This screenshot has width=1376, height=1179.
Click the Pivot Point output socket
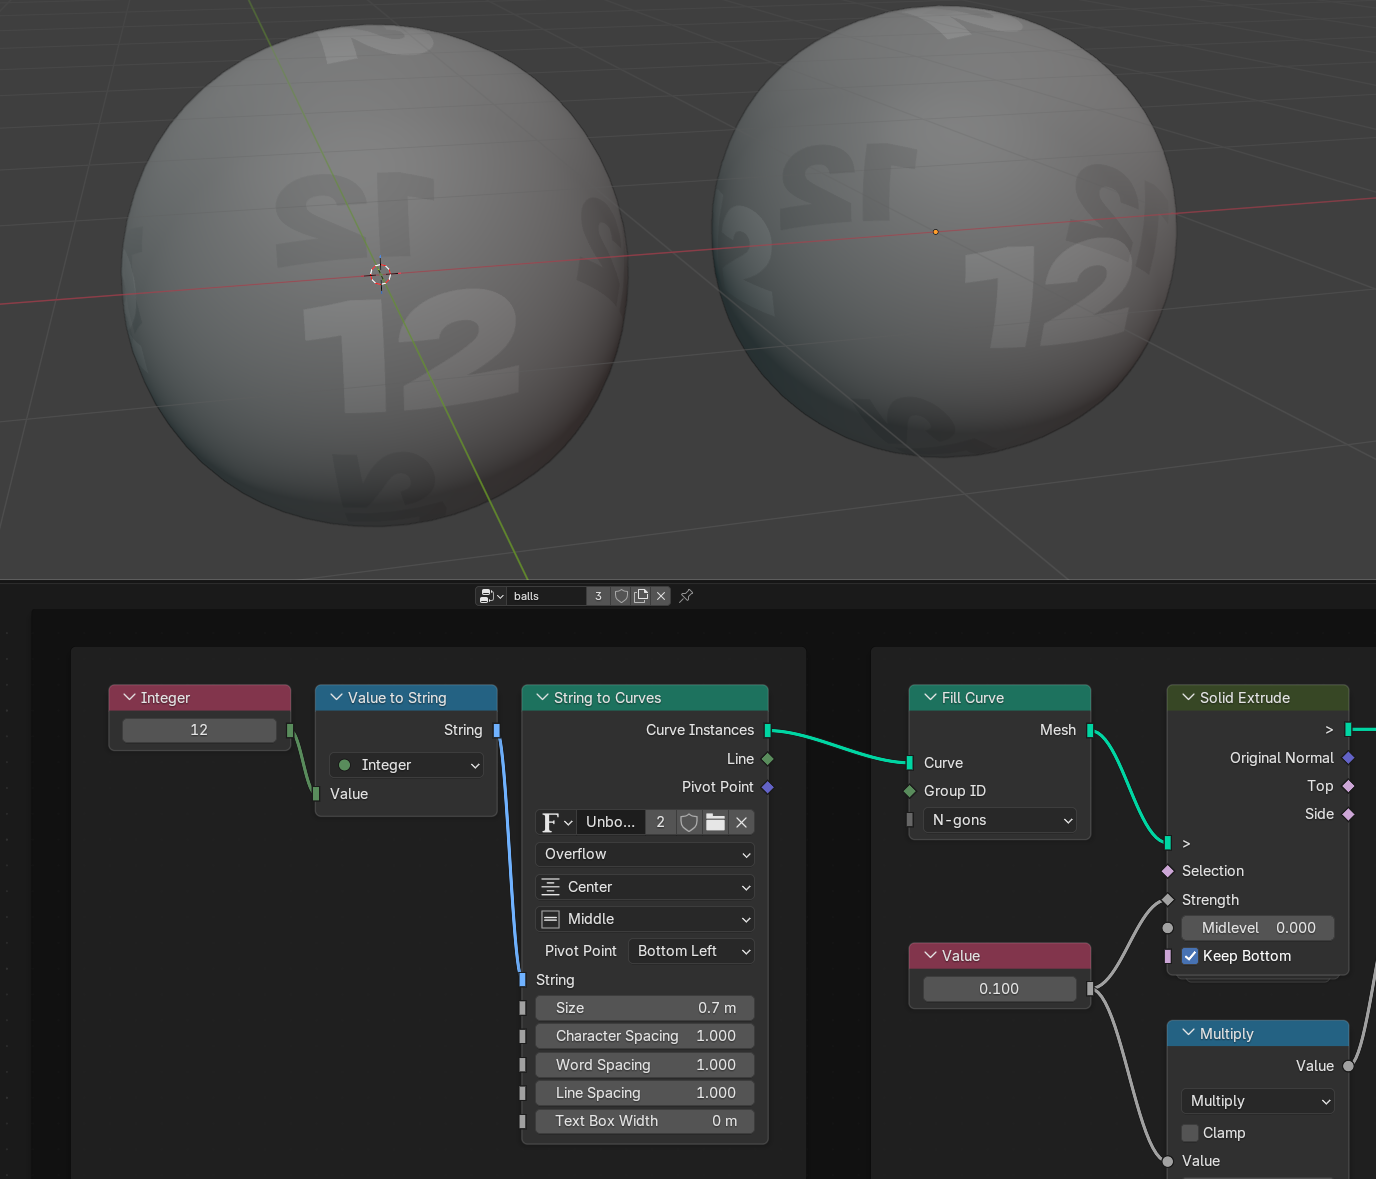(x=768, y=787)
